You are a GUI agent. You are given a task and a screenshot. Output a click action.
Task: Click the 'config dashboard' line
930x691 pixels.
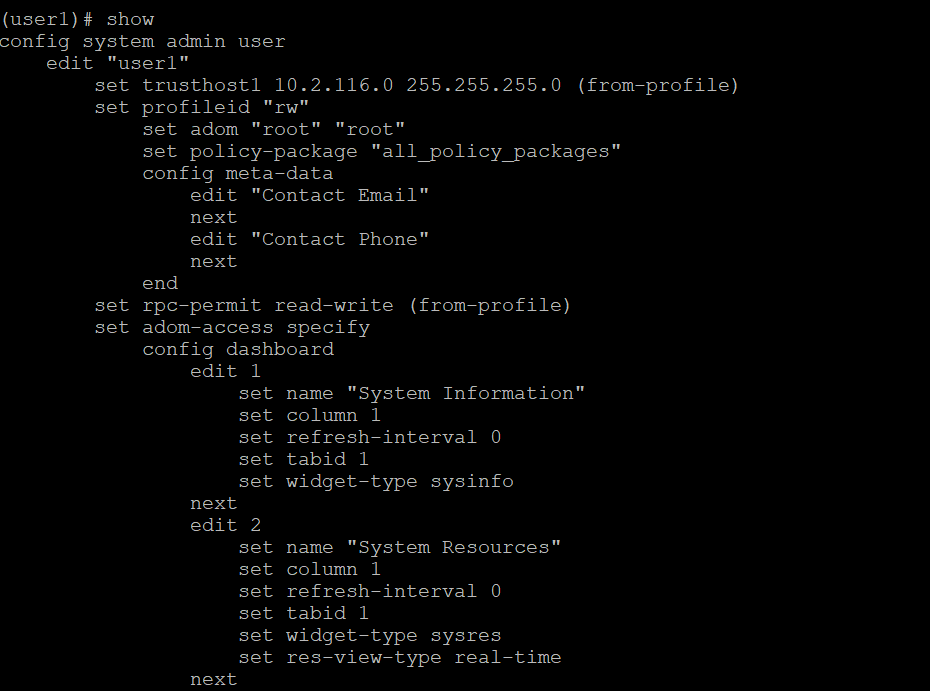click(237, 349)
